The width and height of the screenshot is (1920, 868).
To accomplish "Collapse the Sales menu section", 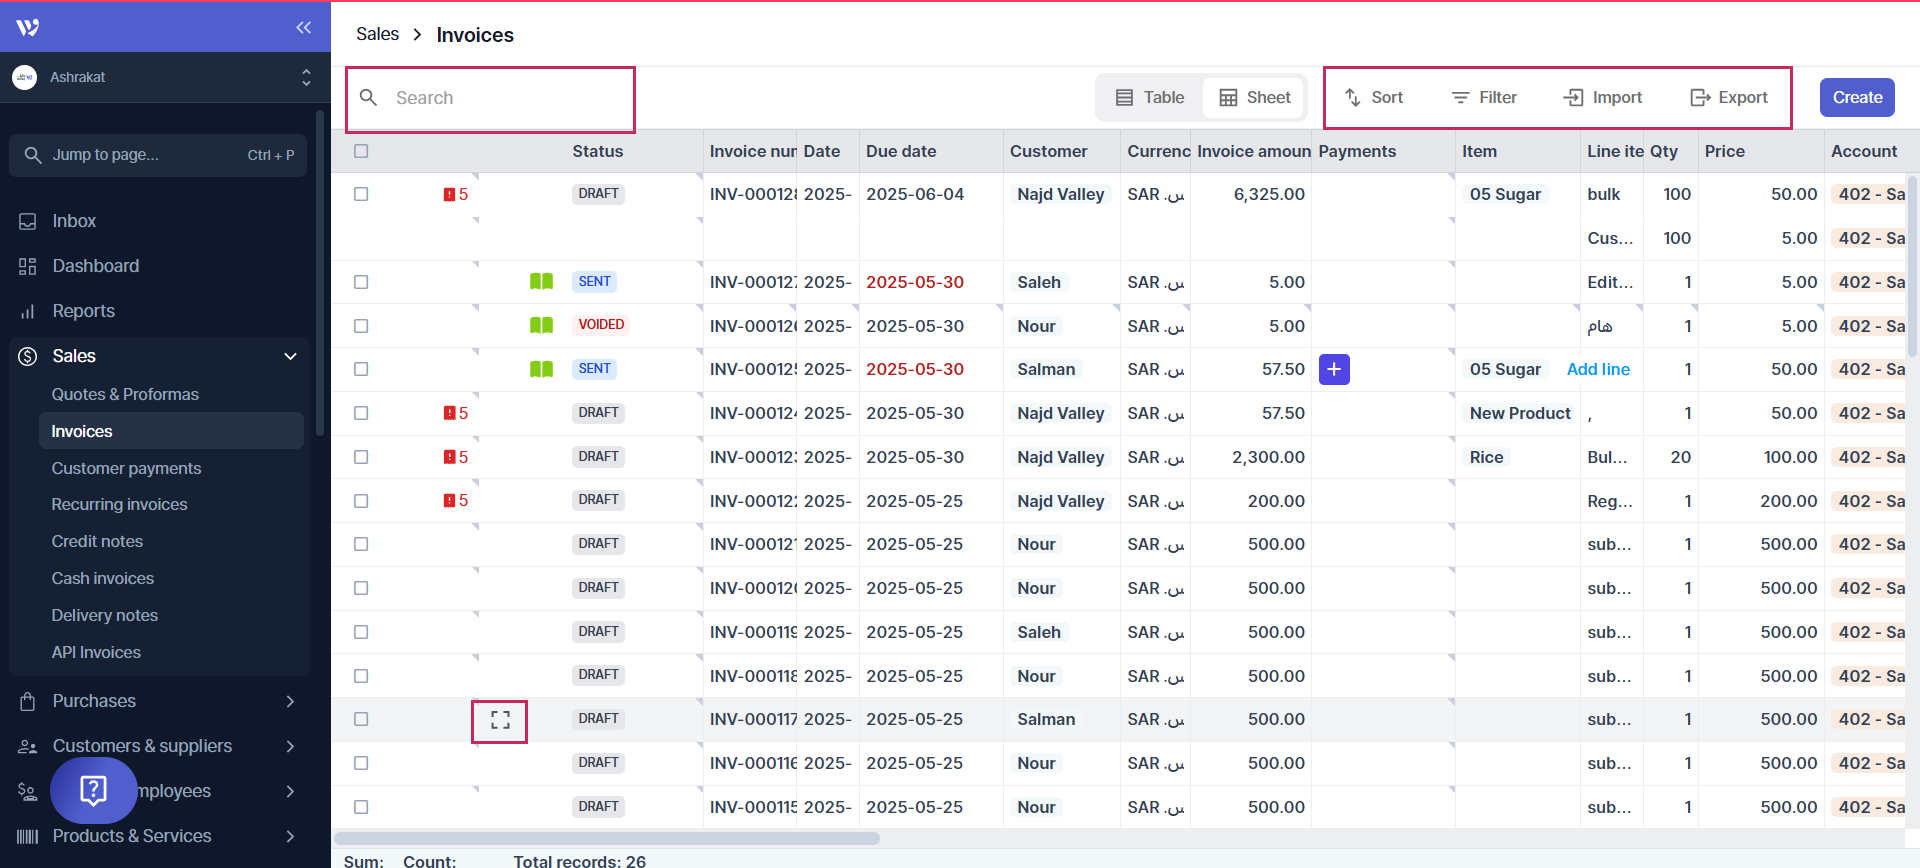I will (290, 356).
